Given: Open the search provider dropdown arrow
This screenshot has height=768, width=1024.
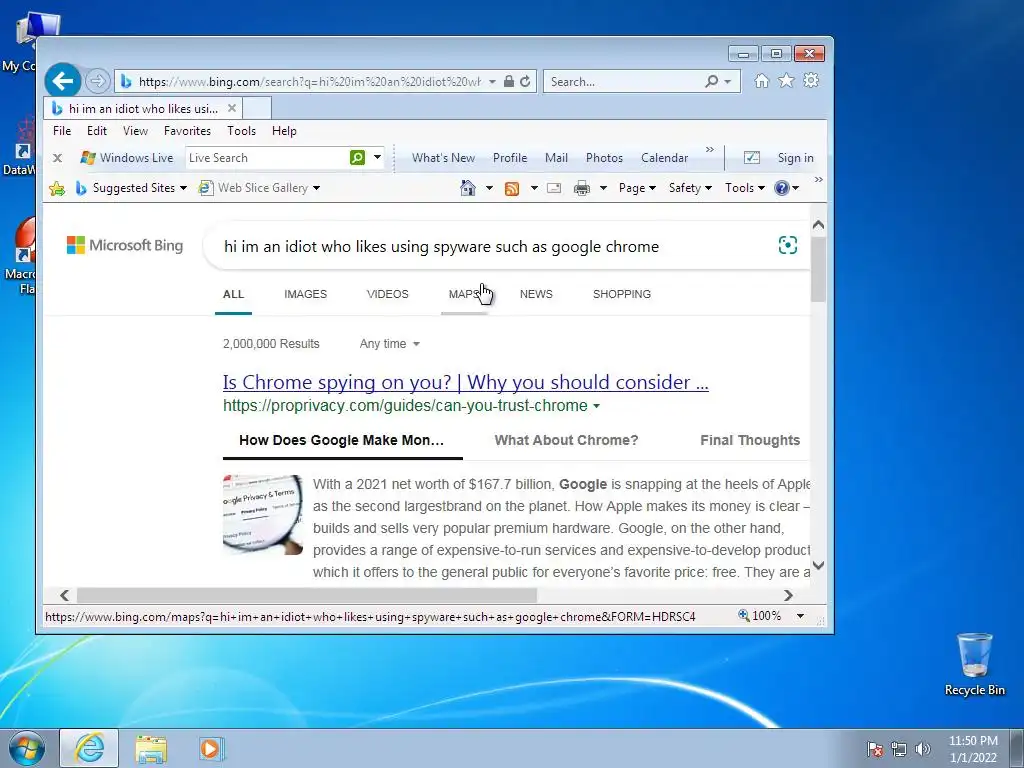Looking at the screenshot, I should coord(728,82).
